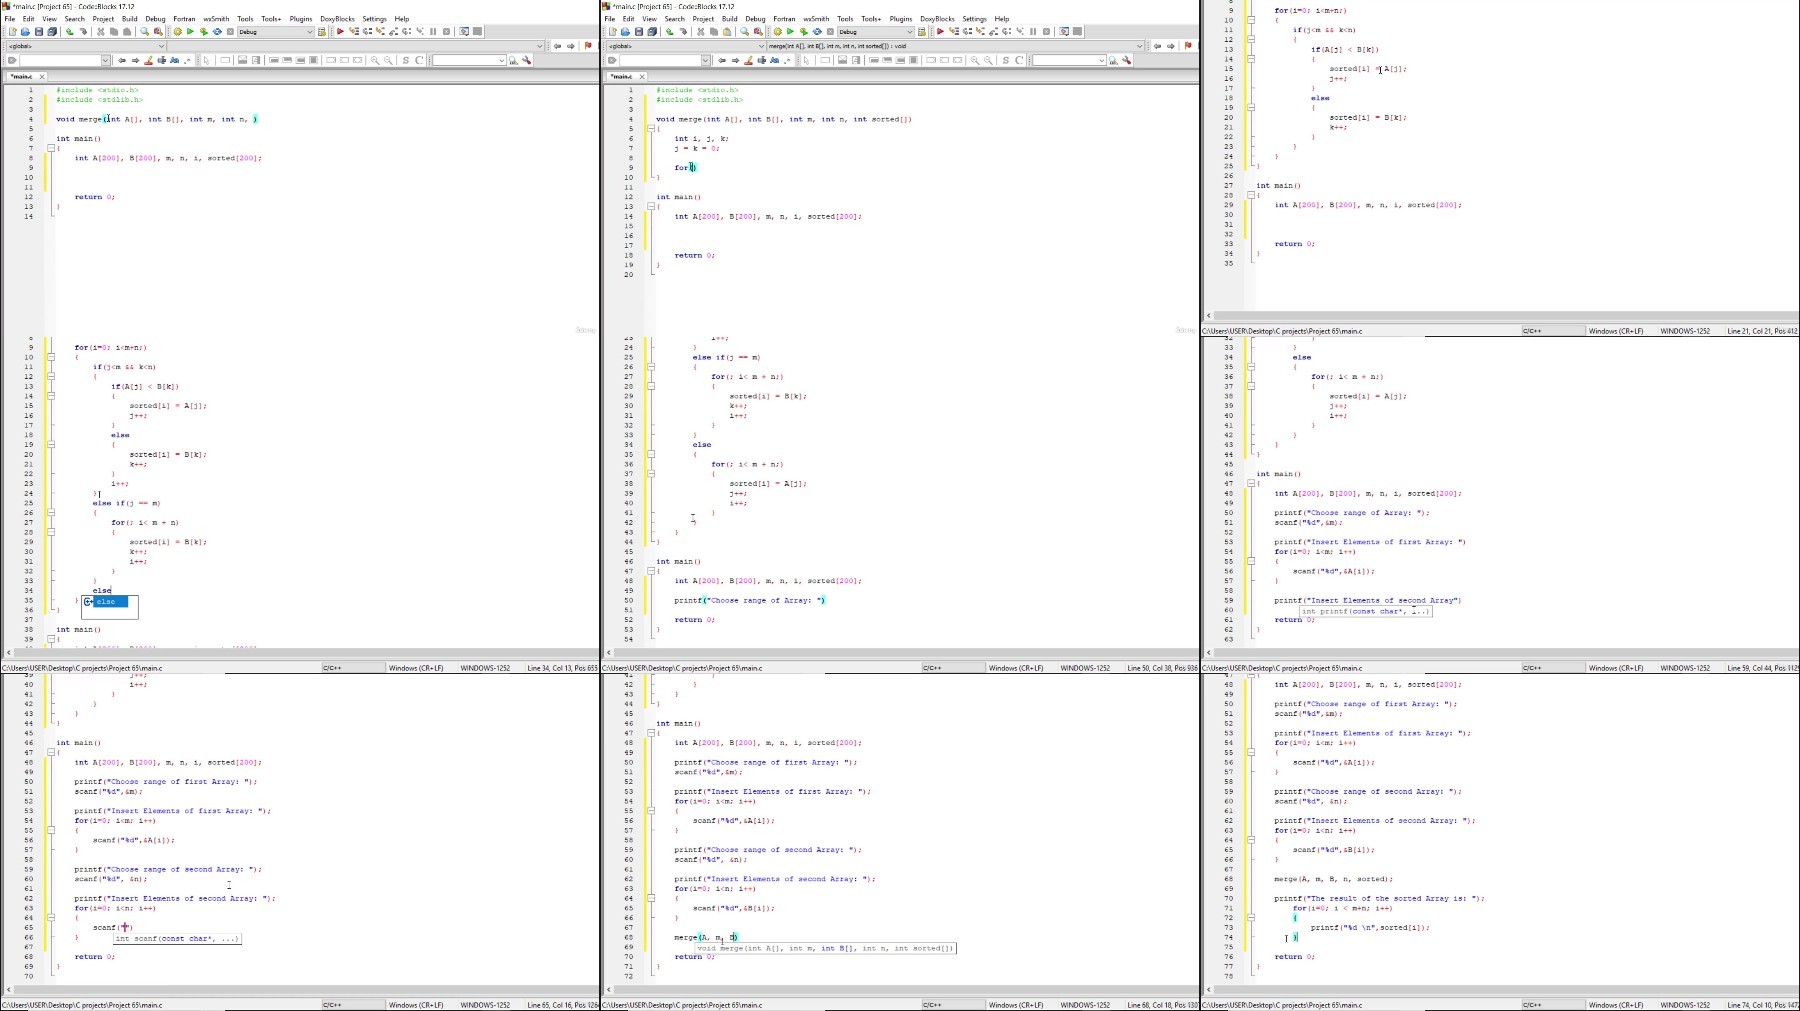Viewport: 1800px width, 1011px height.
Task: Click Save all files icon in left window
Action: coord(52,31)
